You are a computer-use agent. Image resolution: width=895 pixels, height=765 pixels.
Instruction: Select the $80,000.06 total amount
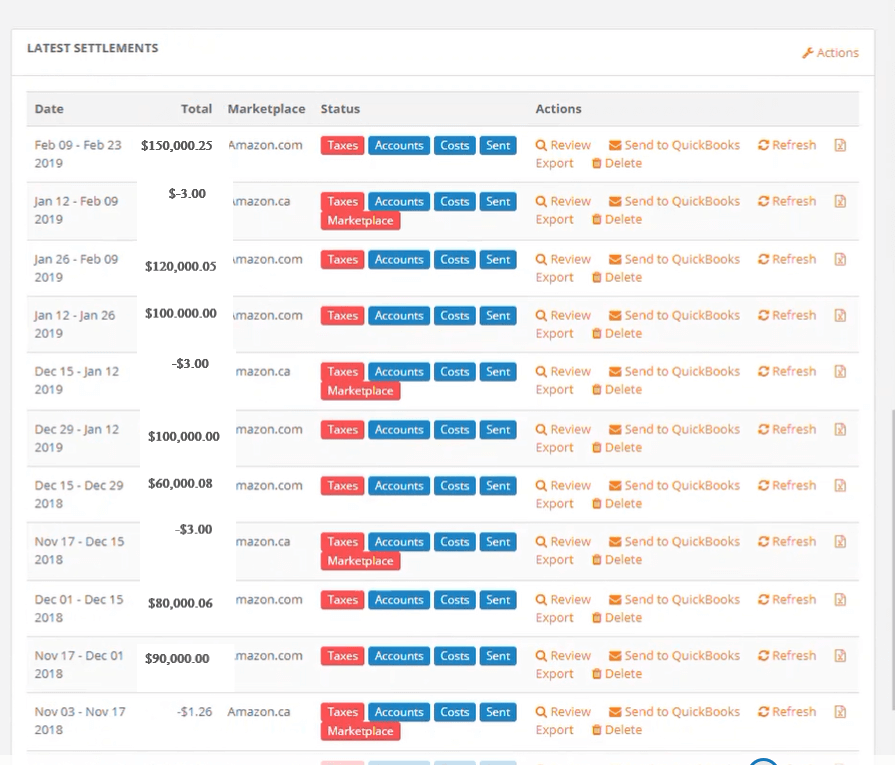click(x=180, y=603)
